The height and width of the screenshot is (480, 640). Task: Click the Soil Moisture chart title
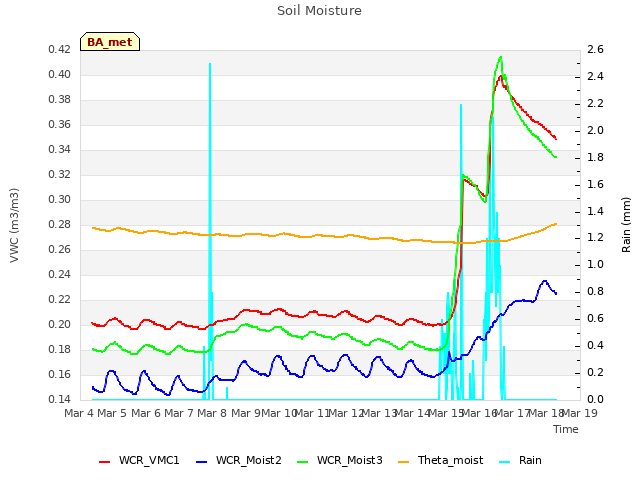tap(319, 11)
